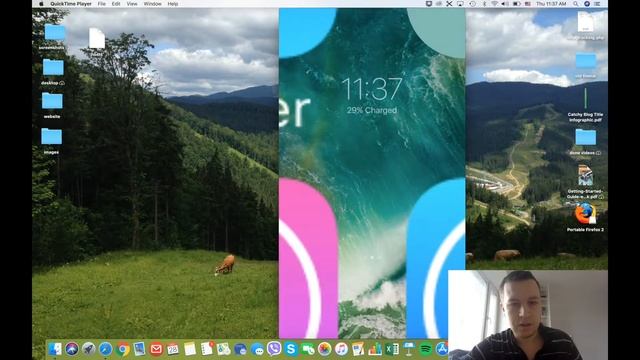
Task: Select the done videos folder
Action: [586, 137]
